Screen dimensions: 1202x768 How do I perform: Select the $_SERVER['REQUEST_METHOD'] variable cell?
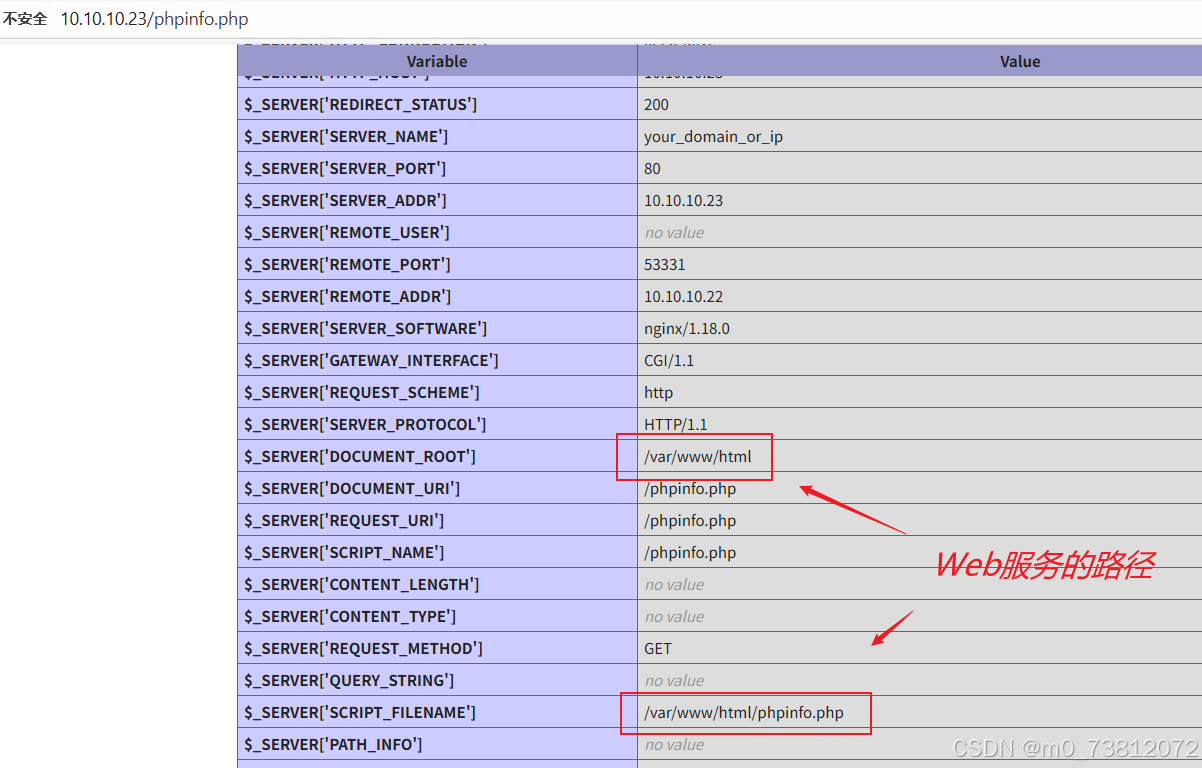click(437, 648)
